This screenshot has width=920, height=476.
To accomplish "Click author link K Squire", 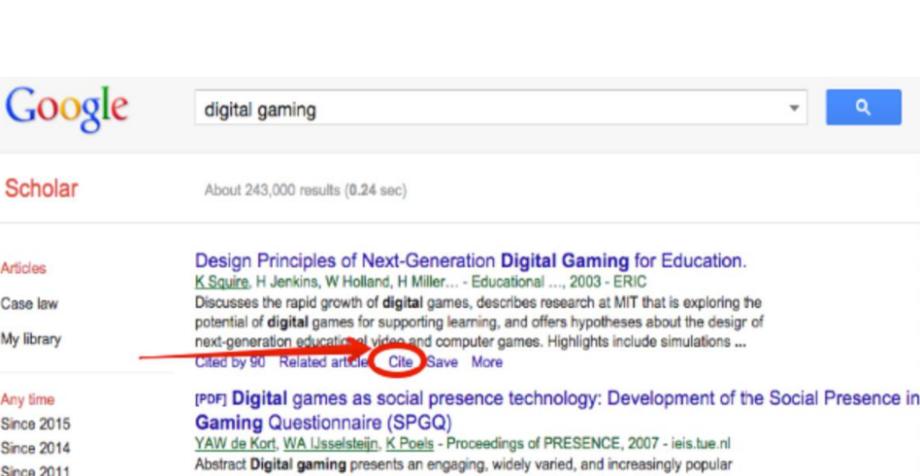I will click(x=222, y=282).
